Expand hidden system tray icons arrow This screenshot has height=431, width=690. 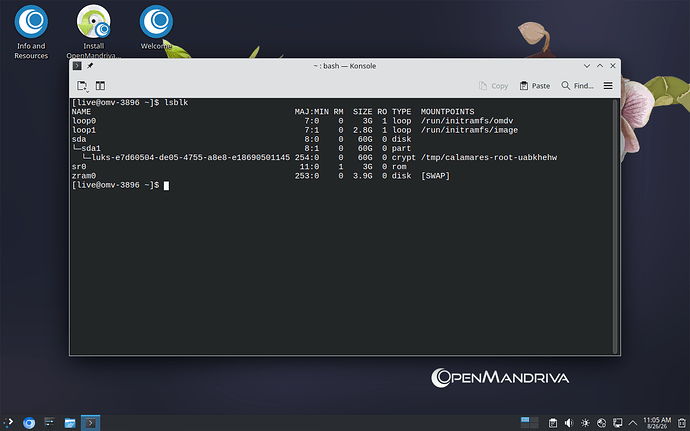tap(633, 423)
